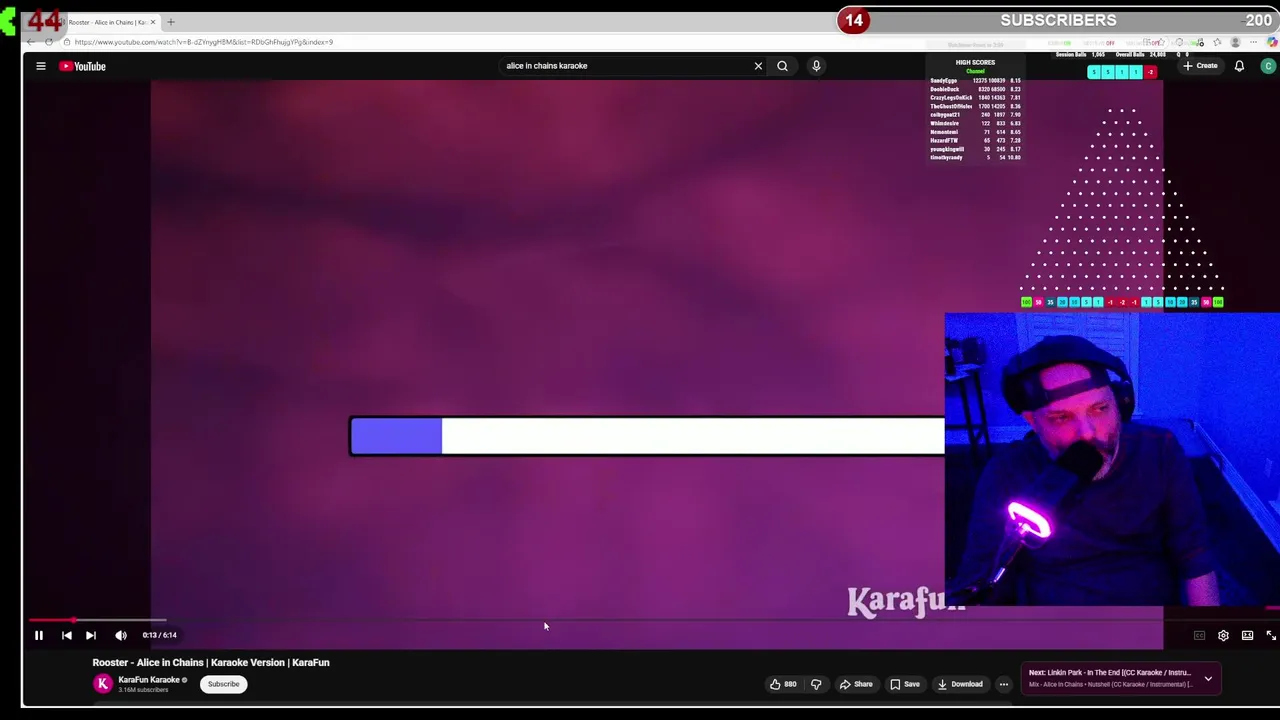Viewport: 1280px width, 720px height.
Task: Close the Rooster browser tab
Action: pos(153,22)
